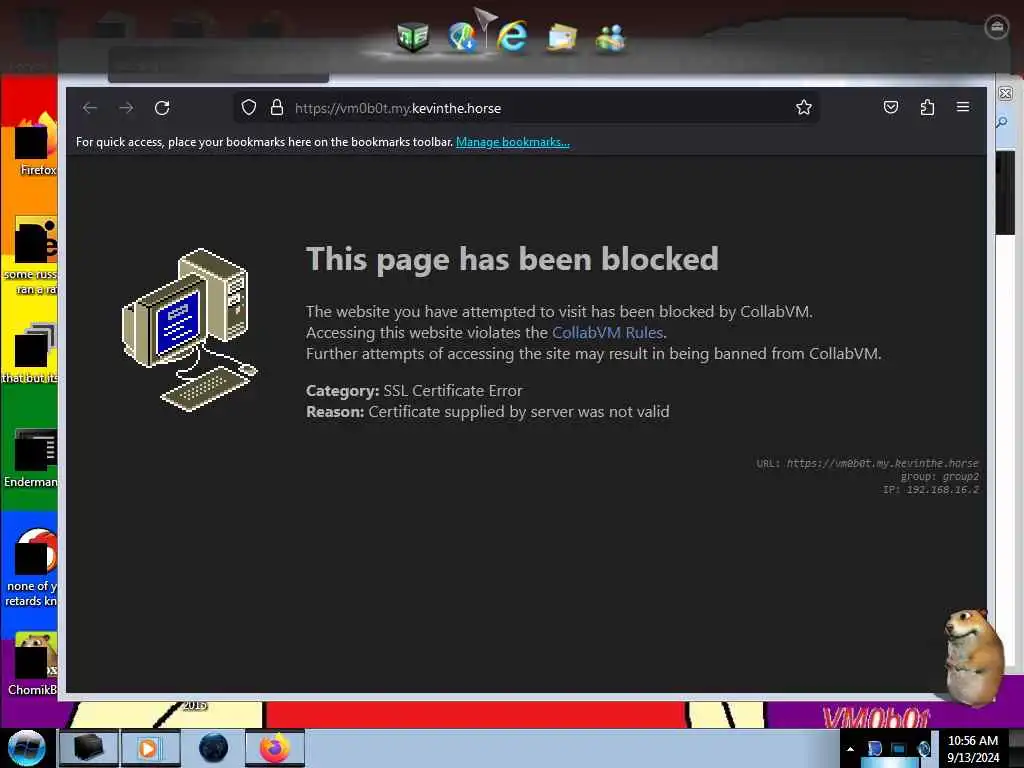Click the magnifier icon in background window
The height and width of the screenshot is (768, 1024).
point(1002,123)
